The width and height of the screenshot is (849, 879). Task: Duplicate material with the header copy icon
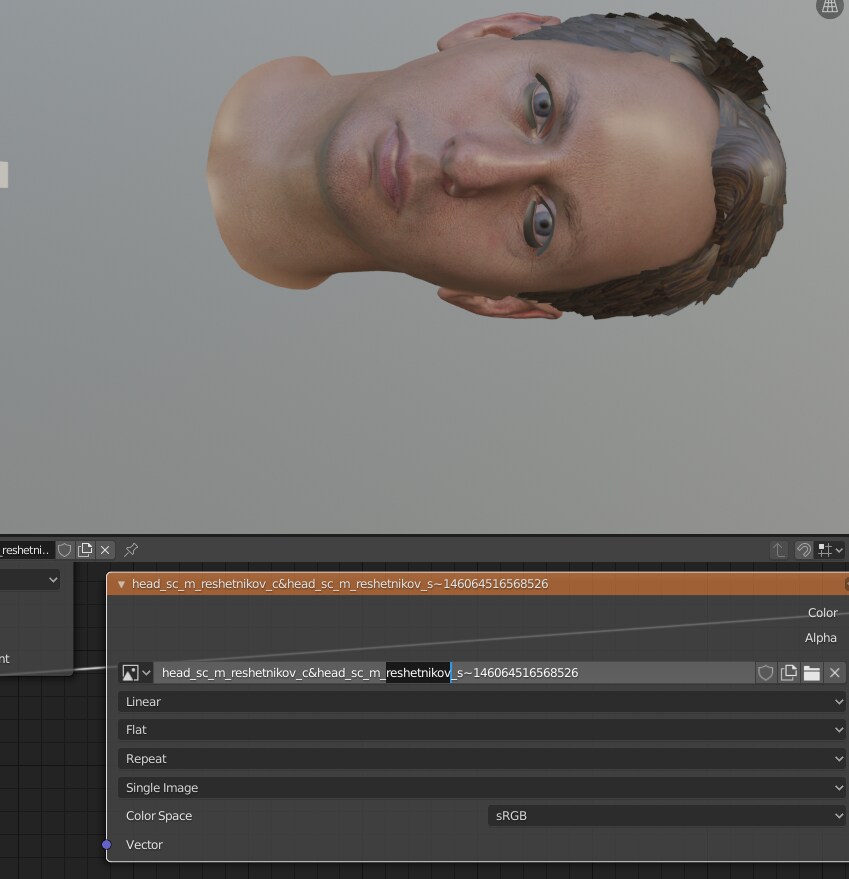click(x=85, y=550)
